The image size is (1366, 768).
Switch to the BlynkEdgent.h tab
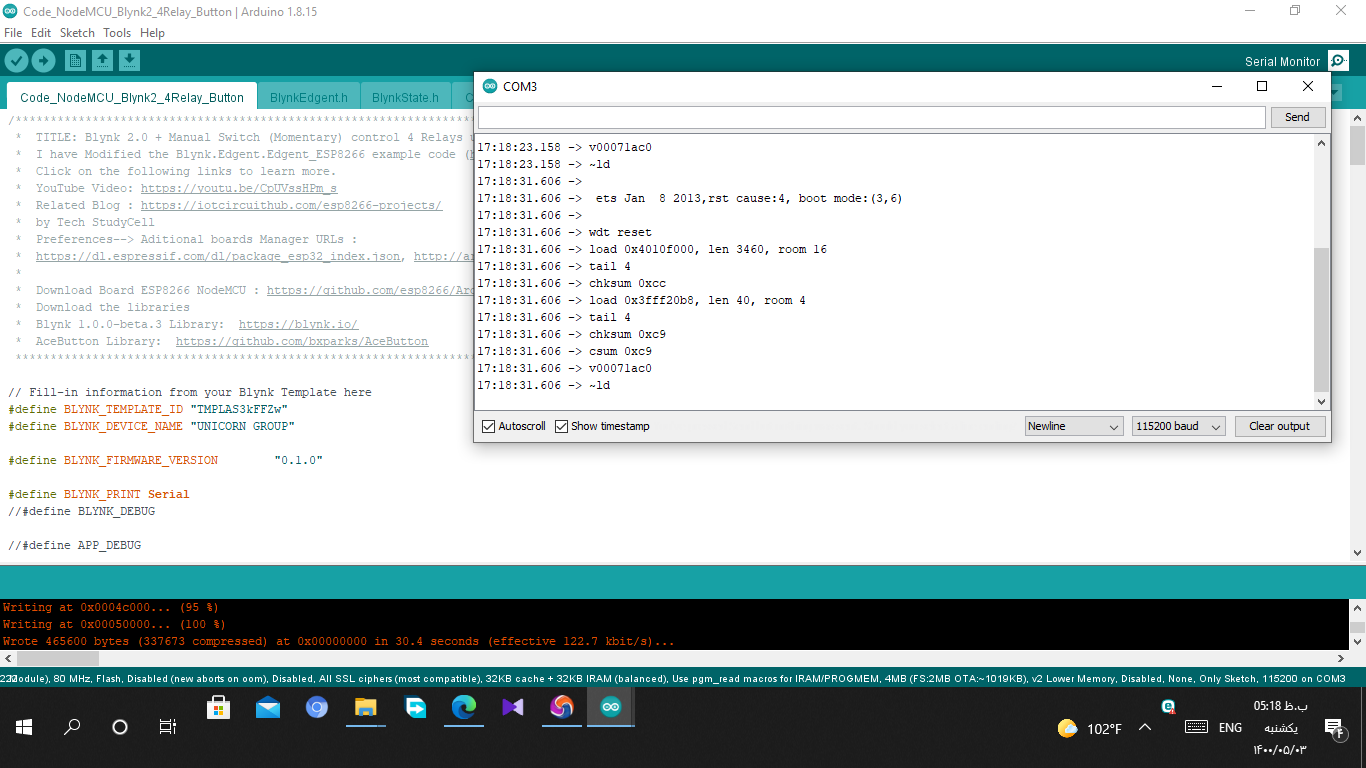pyautogui.click(x=308, y=98)
